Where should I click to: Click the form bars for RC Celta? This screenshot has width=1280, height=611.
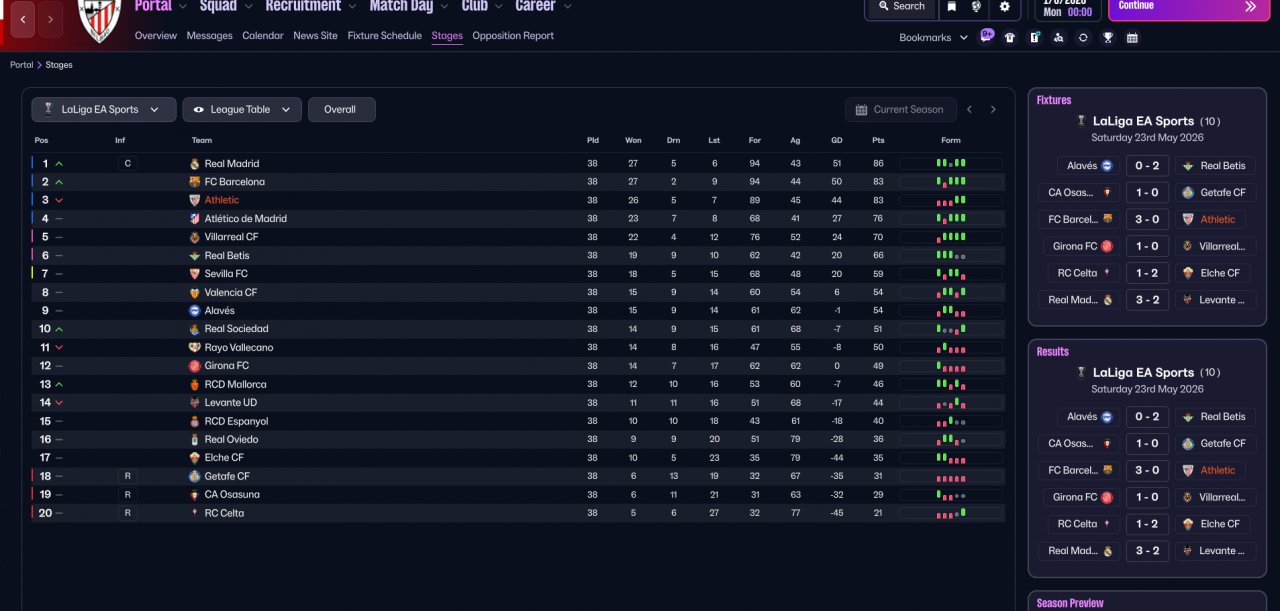(951, 513)
